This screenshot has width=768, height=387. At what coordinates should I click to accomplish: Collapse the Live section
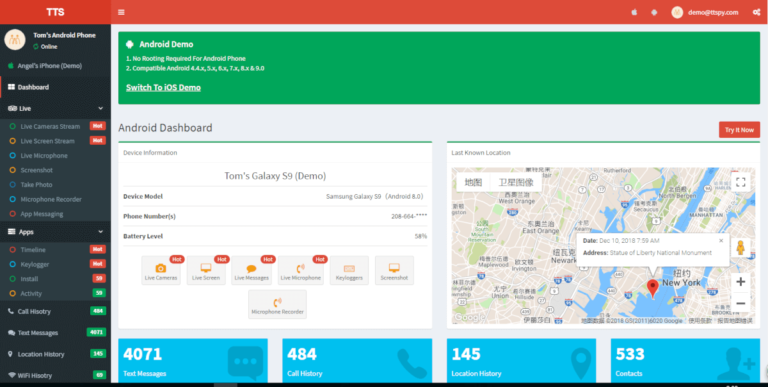[55, 108]
